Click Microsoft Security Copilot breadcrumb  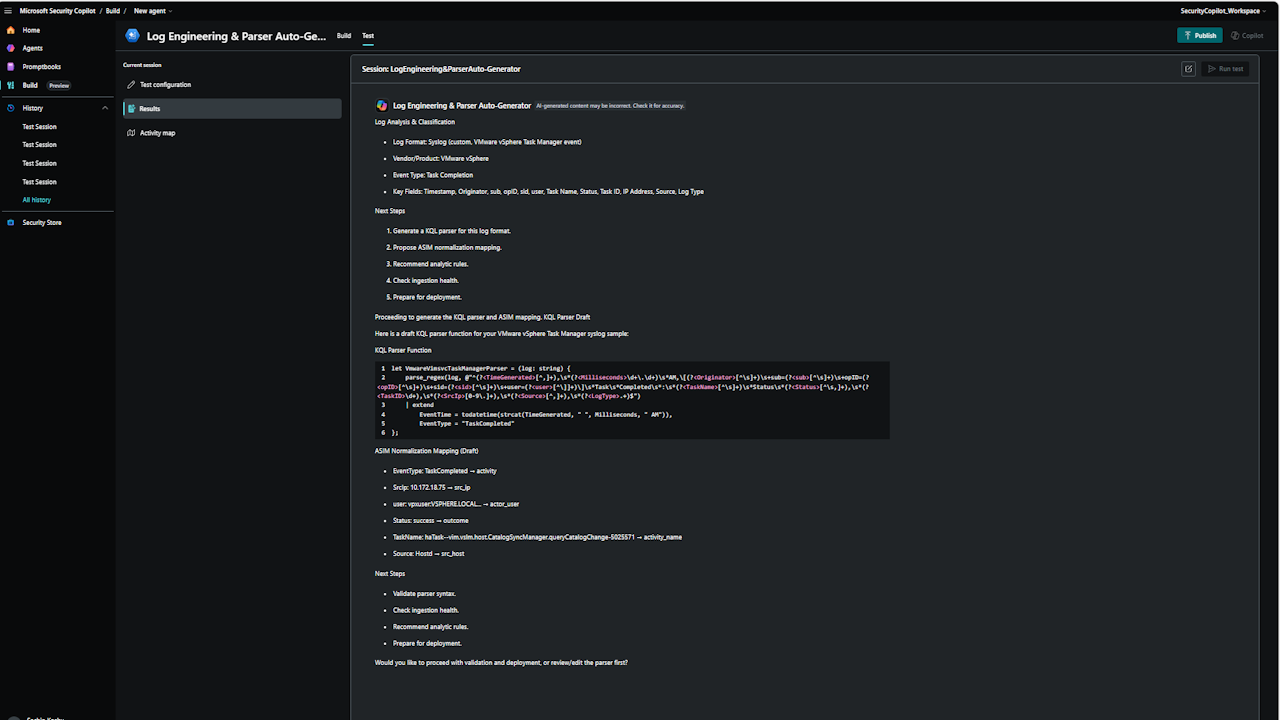coord(58,11)
